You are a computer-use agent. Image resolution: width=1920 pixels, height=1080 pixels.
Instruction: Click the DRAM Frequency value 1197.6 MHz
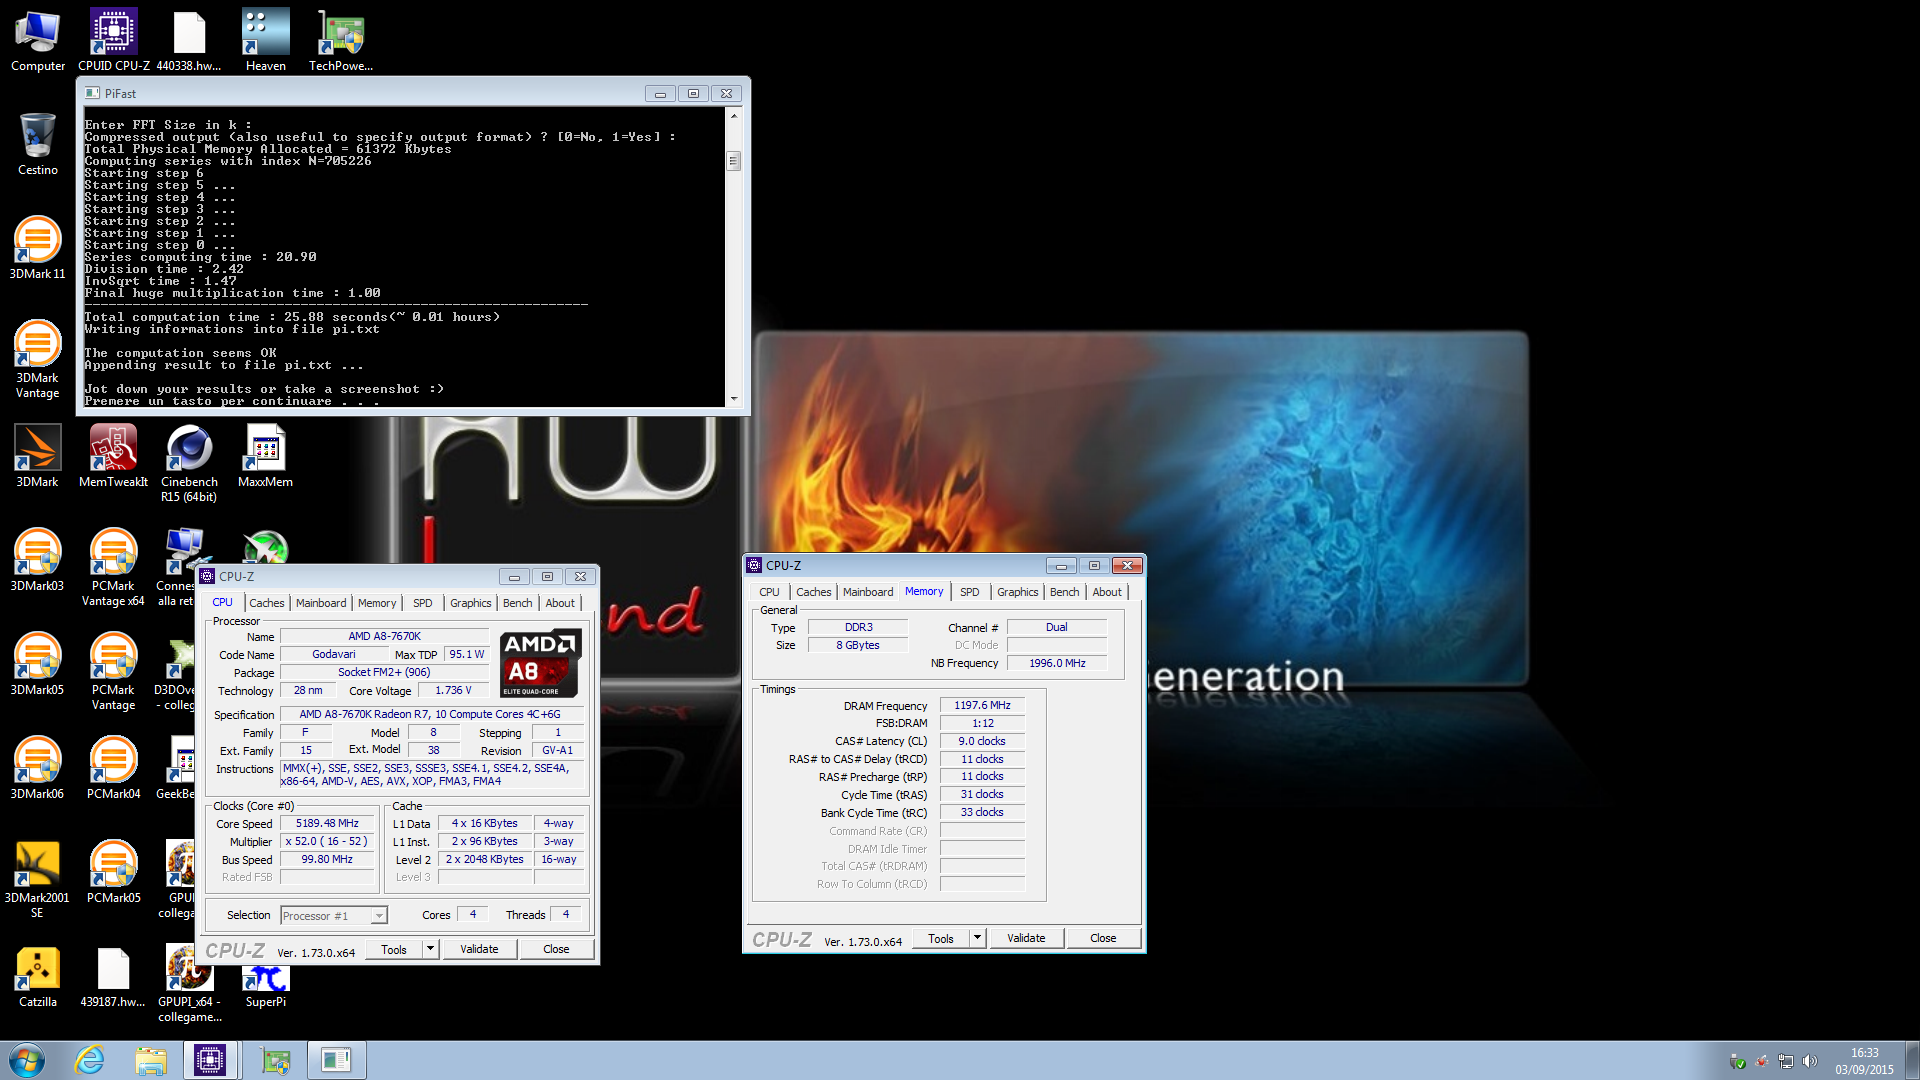click(982, 705)
